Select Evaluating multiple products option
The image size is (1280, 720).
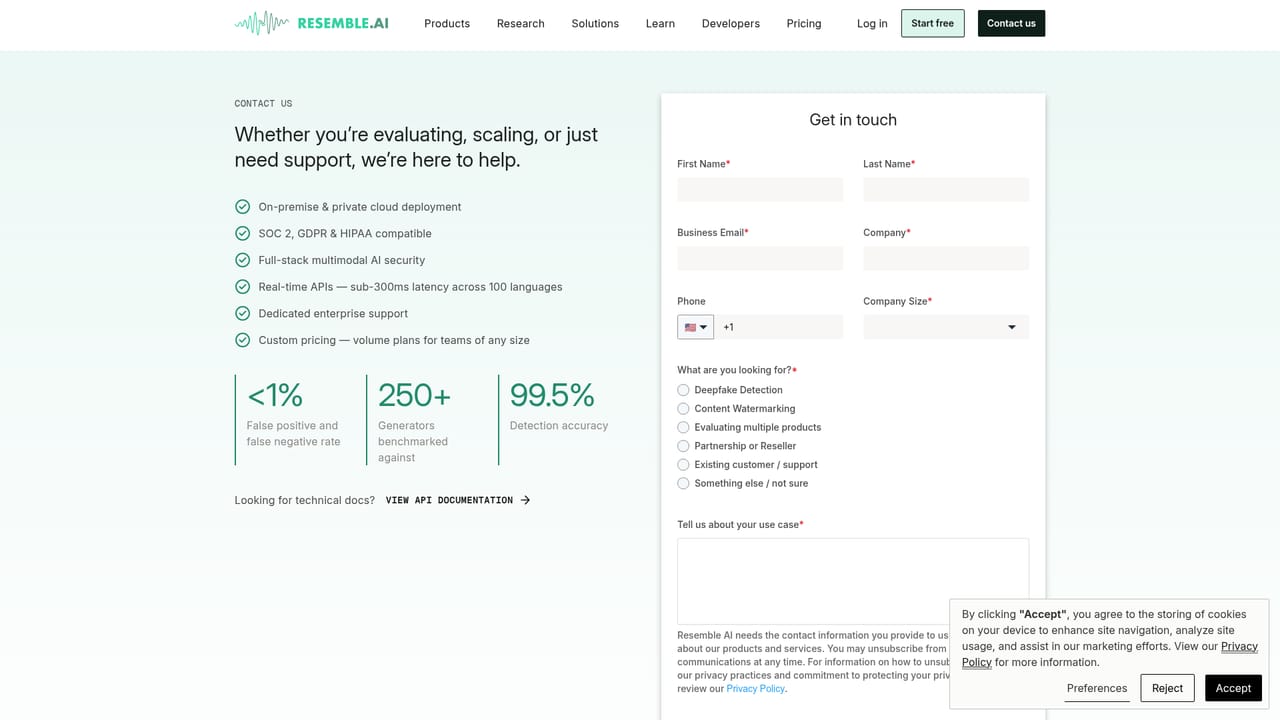(x=683, y=427)
